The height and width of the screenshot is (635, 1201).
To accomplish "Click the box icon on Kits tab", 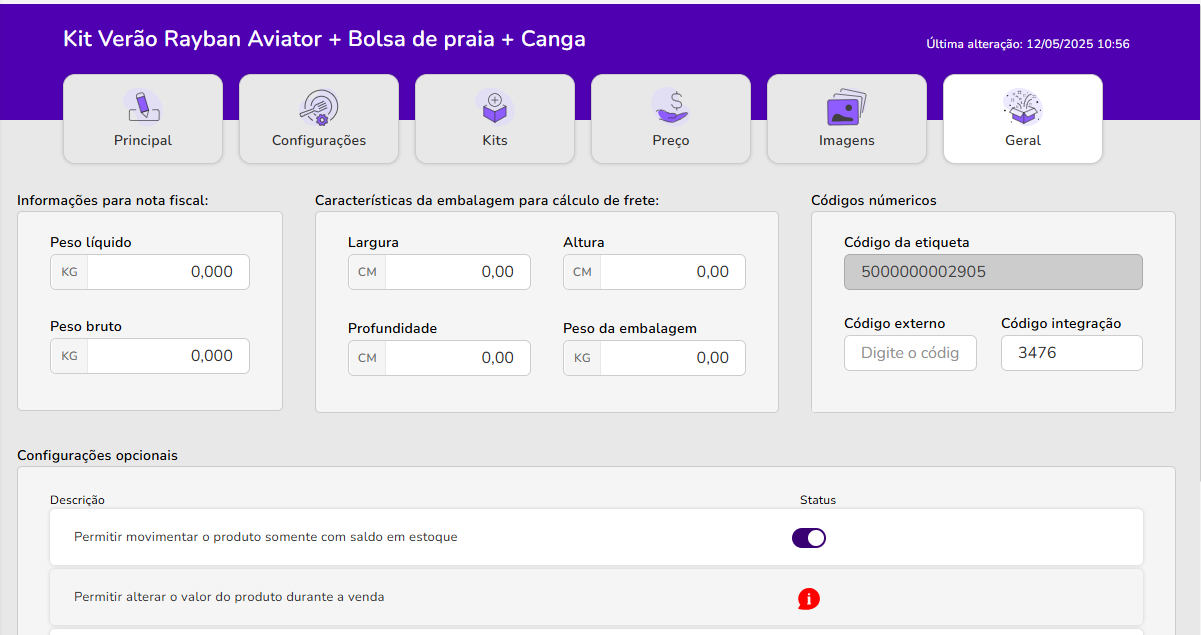I will coord(495,105).
